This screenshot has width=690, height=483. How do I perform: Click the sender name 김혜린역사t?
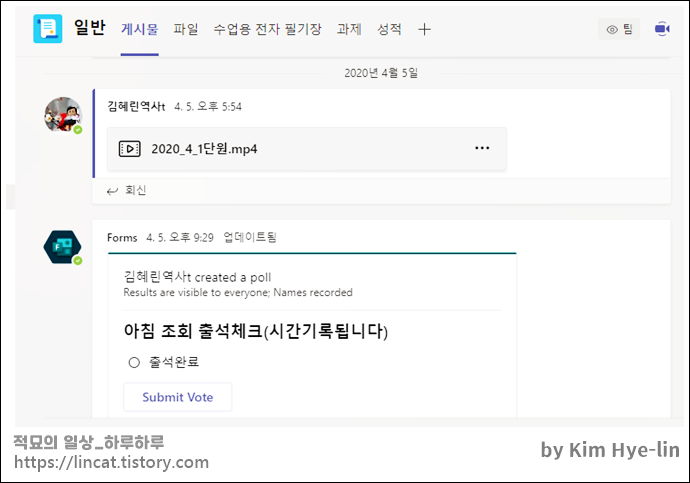[x=136, y=106]
